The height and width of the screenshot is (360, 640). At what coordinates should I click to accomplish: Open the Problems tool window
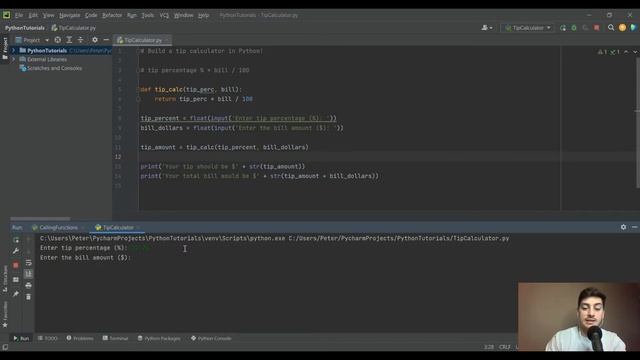point(80,338)
